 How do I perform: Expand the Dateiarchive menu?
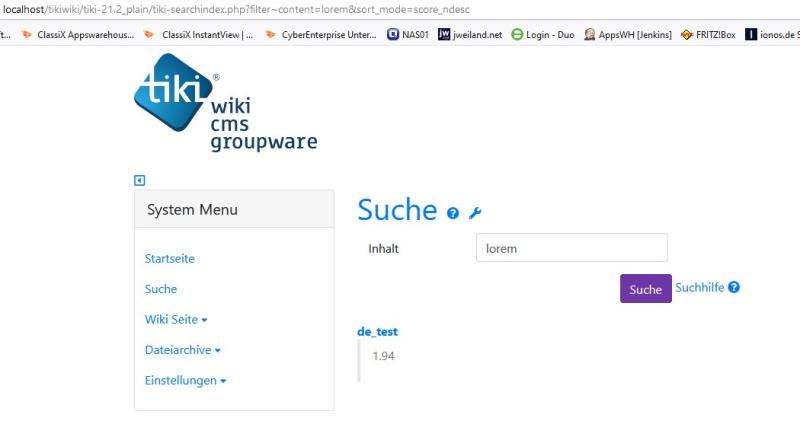[x=183, y=350]
